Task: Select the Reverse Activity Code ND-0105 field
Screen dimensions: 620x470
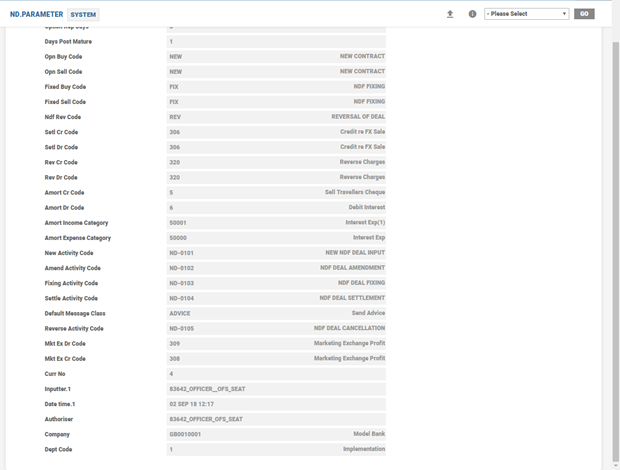Action: click(276, 329)
